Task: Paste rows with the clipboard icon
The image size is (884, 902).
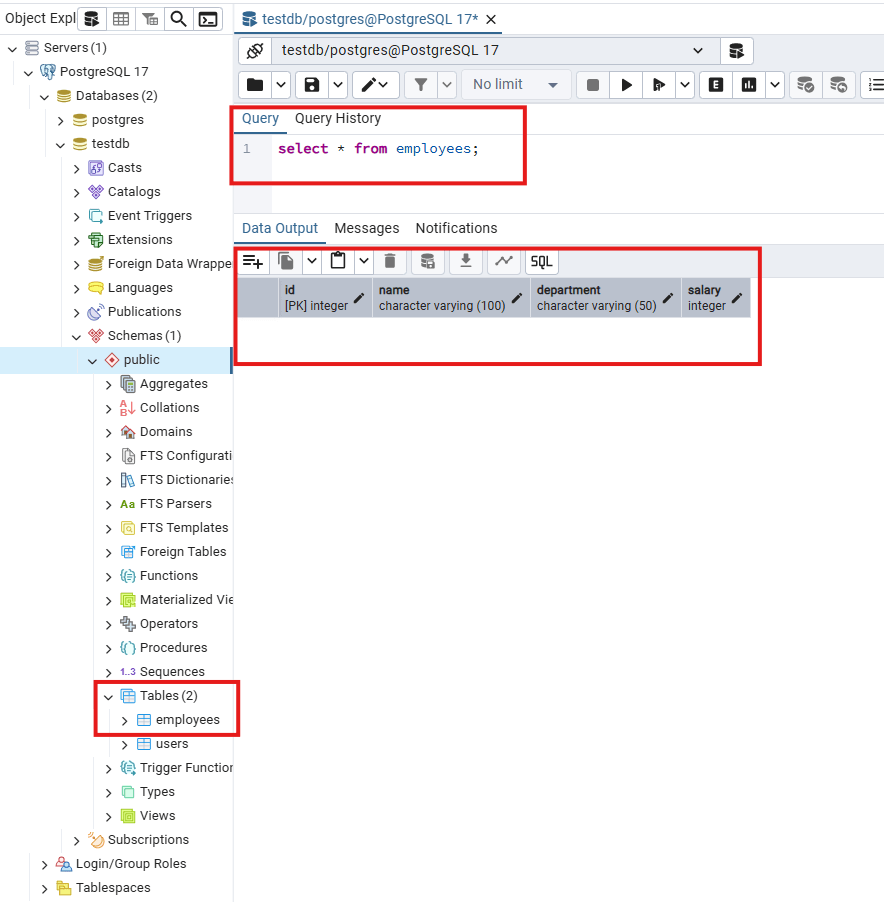Action: (338, 262)
